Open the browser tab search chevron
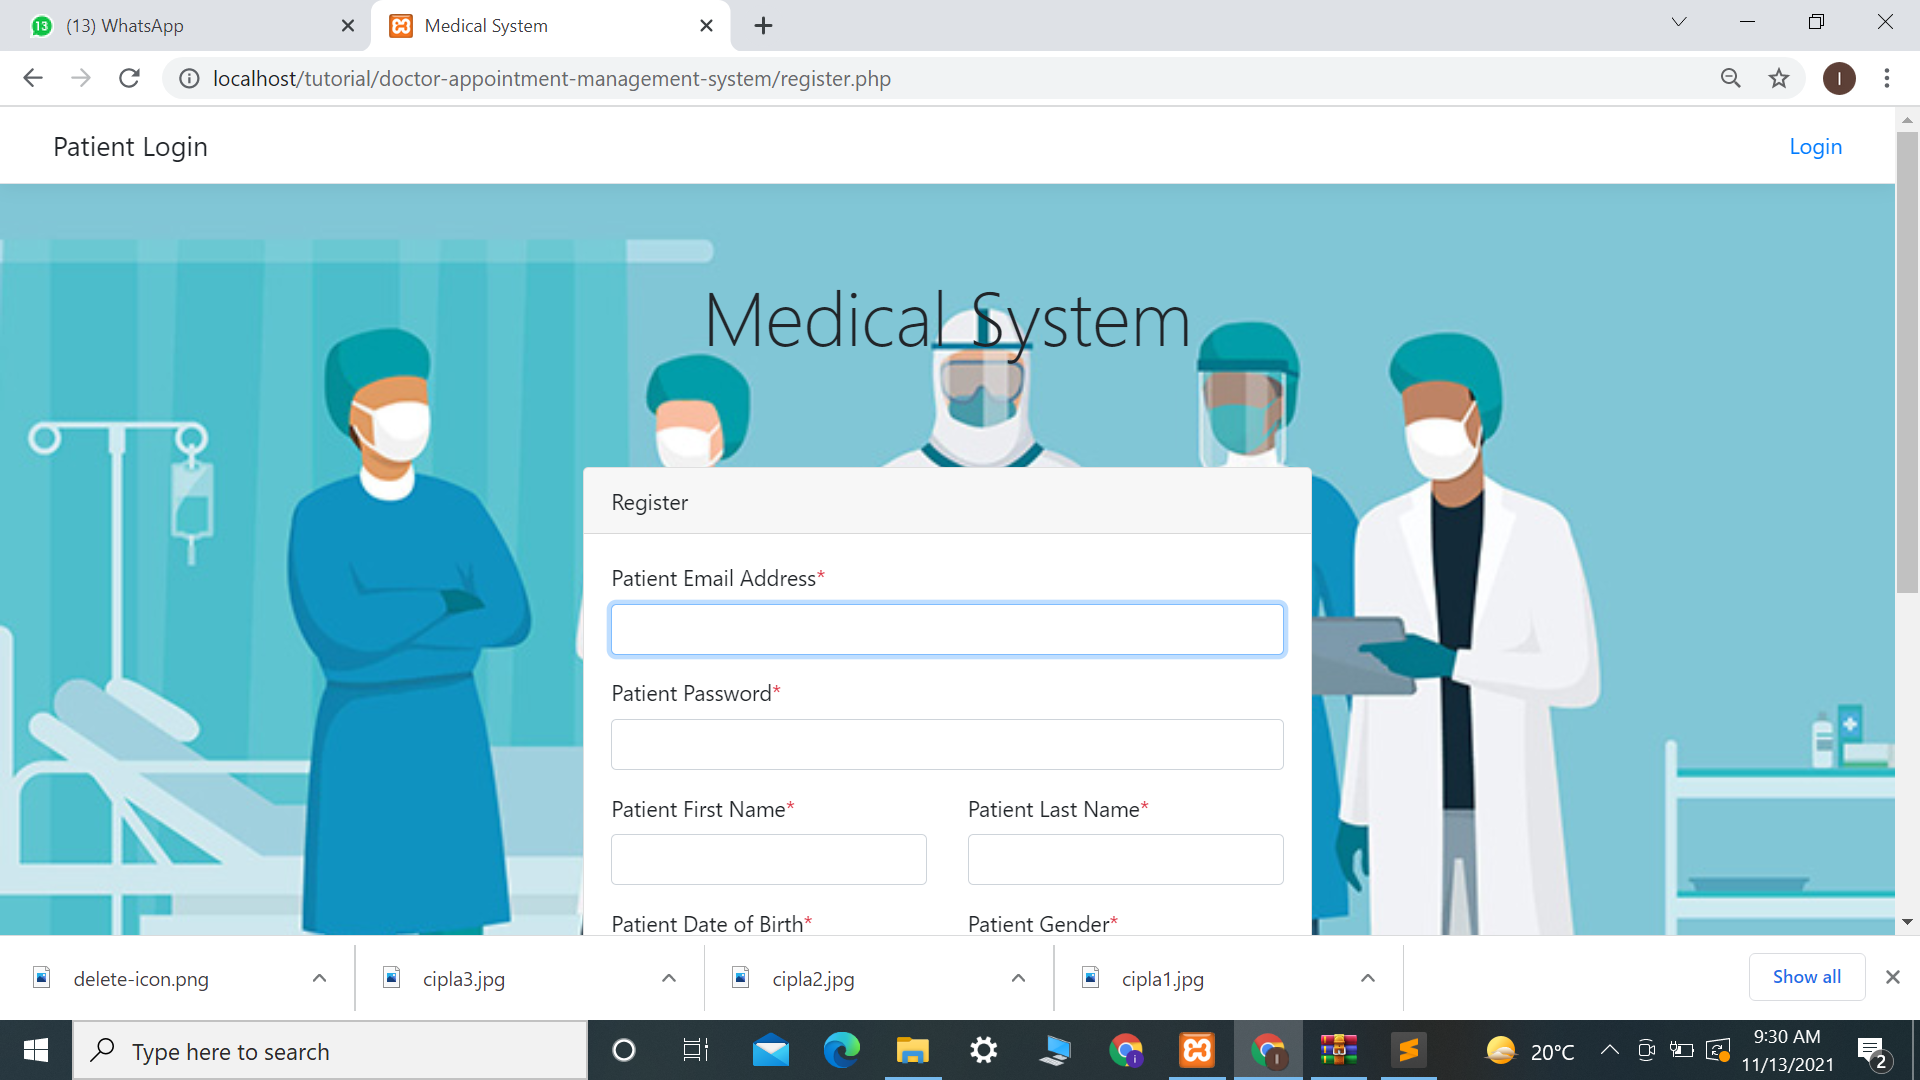The height and width of the screenshot is (1080, 1920). pos(1678,21)
